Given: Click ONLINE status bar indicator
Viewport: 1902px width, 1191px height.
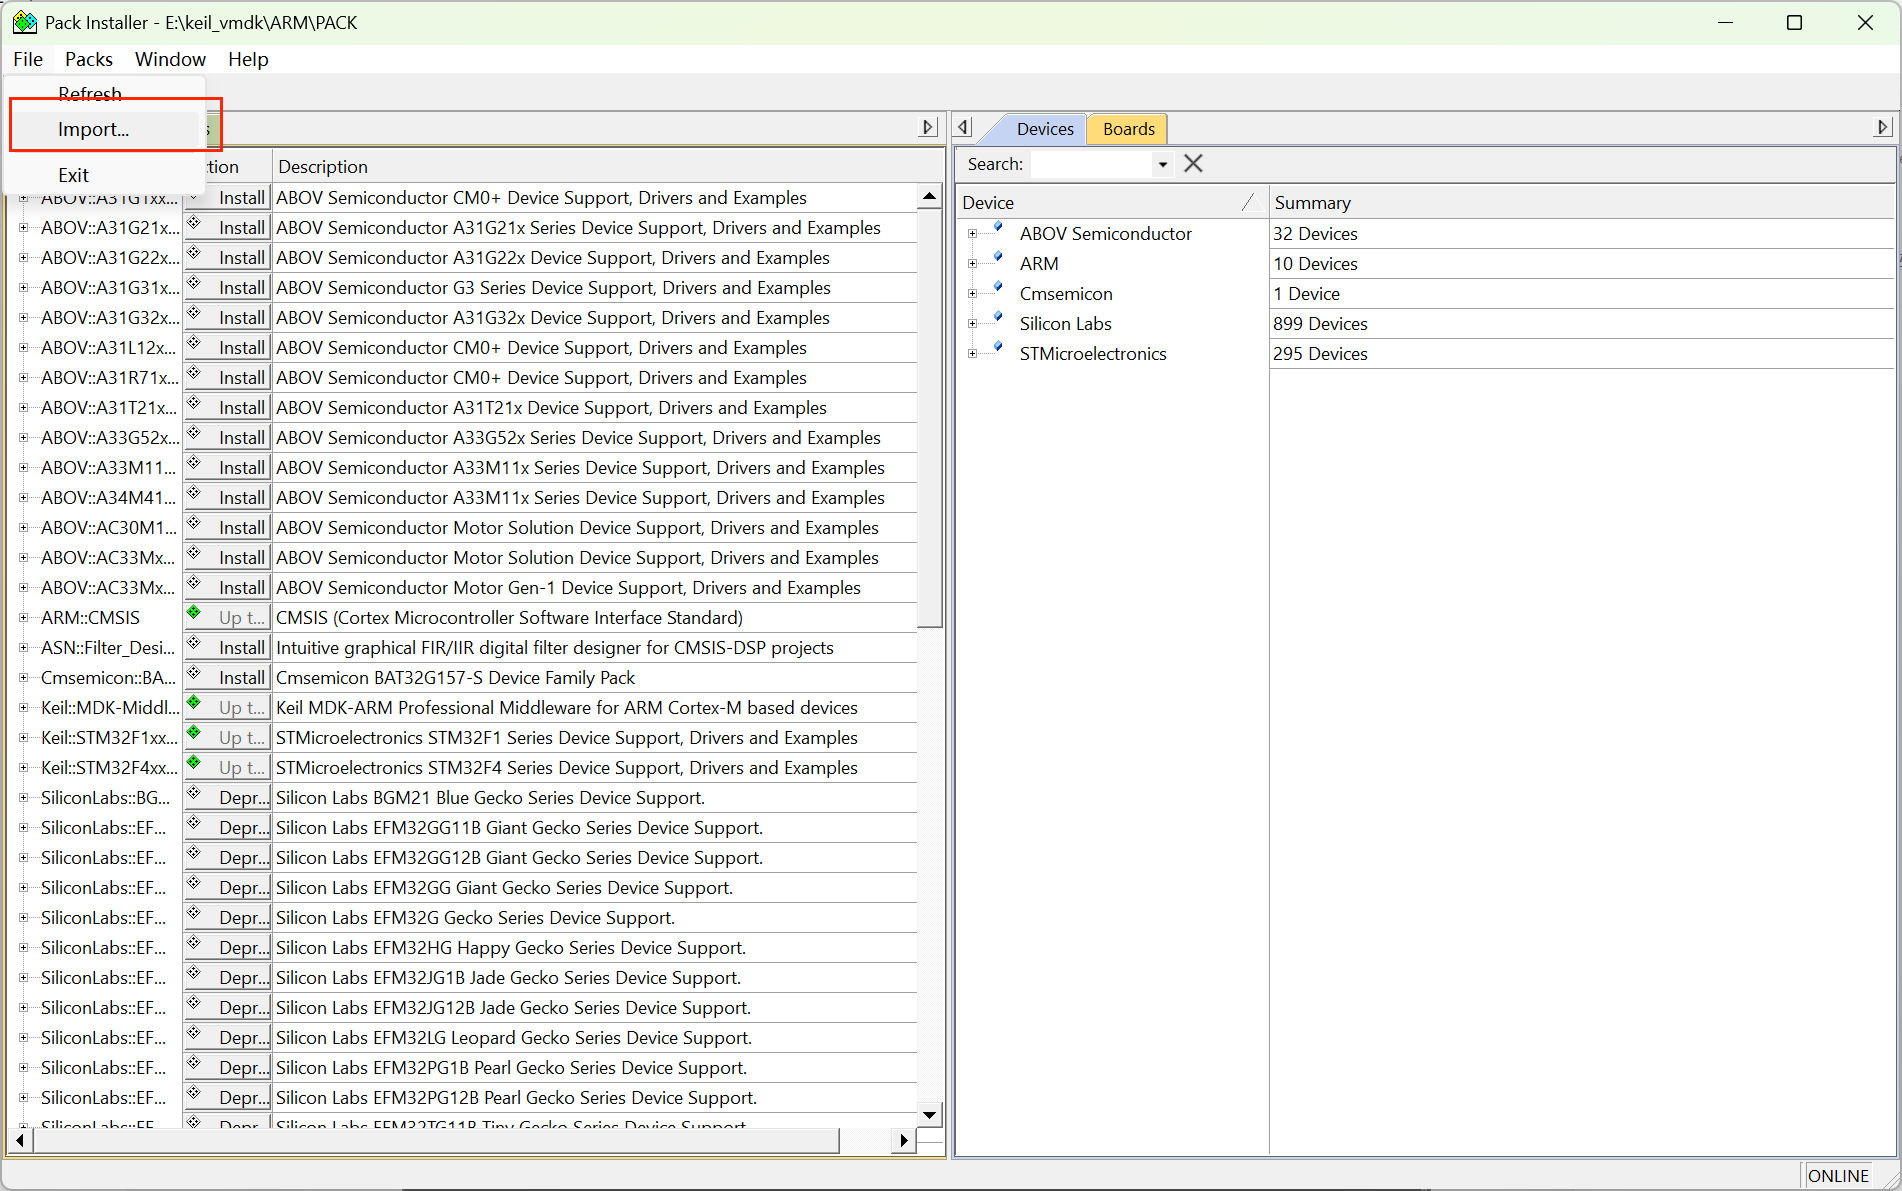Looking at the screenshot, I should (1838, 1176).
